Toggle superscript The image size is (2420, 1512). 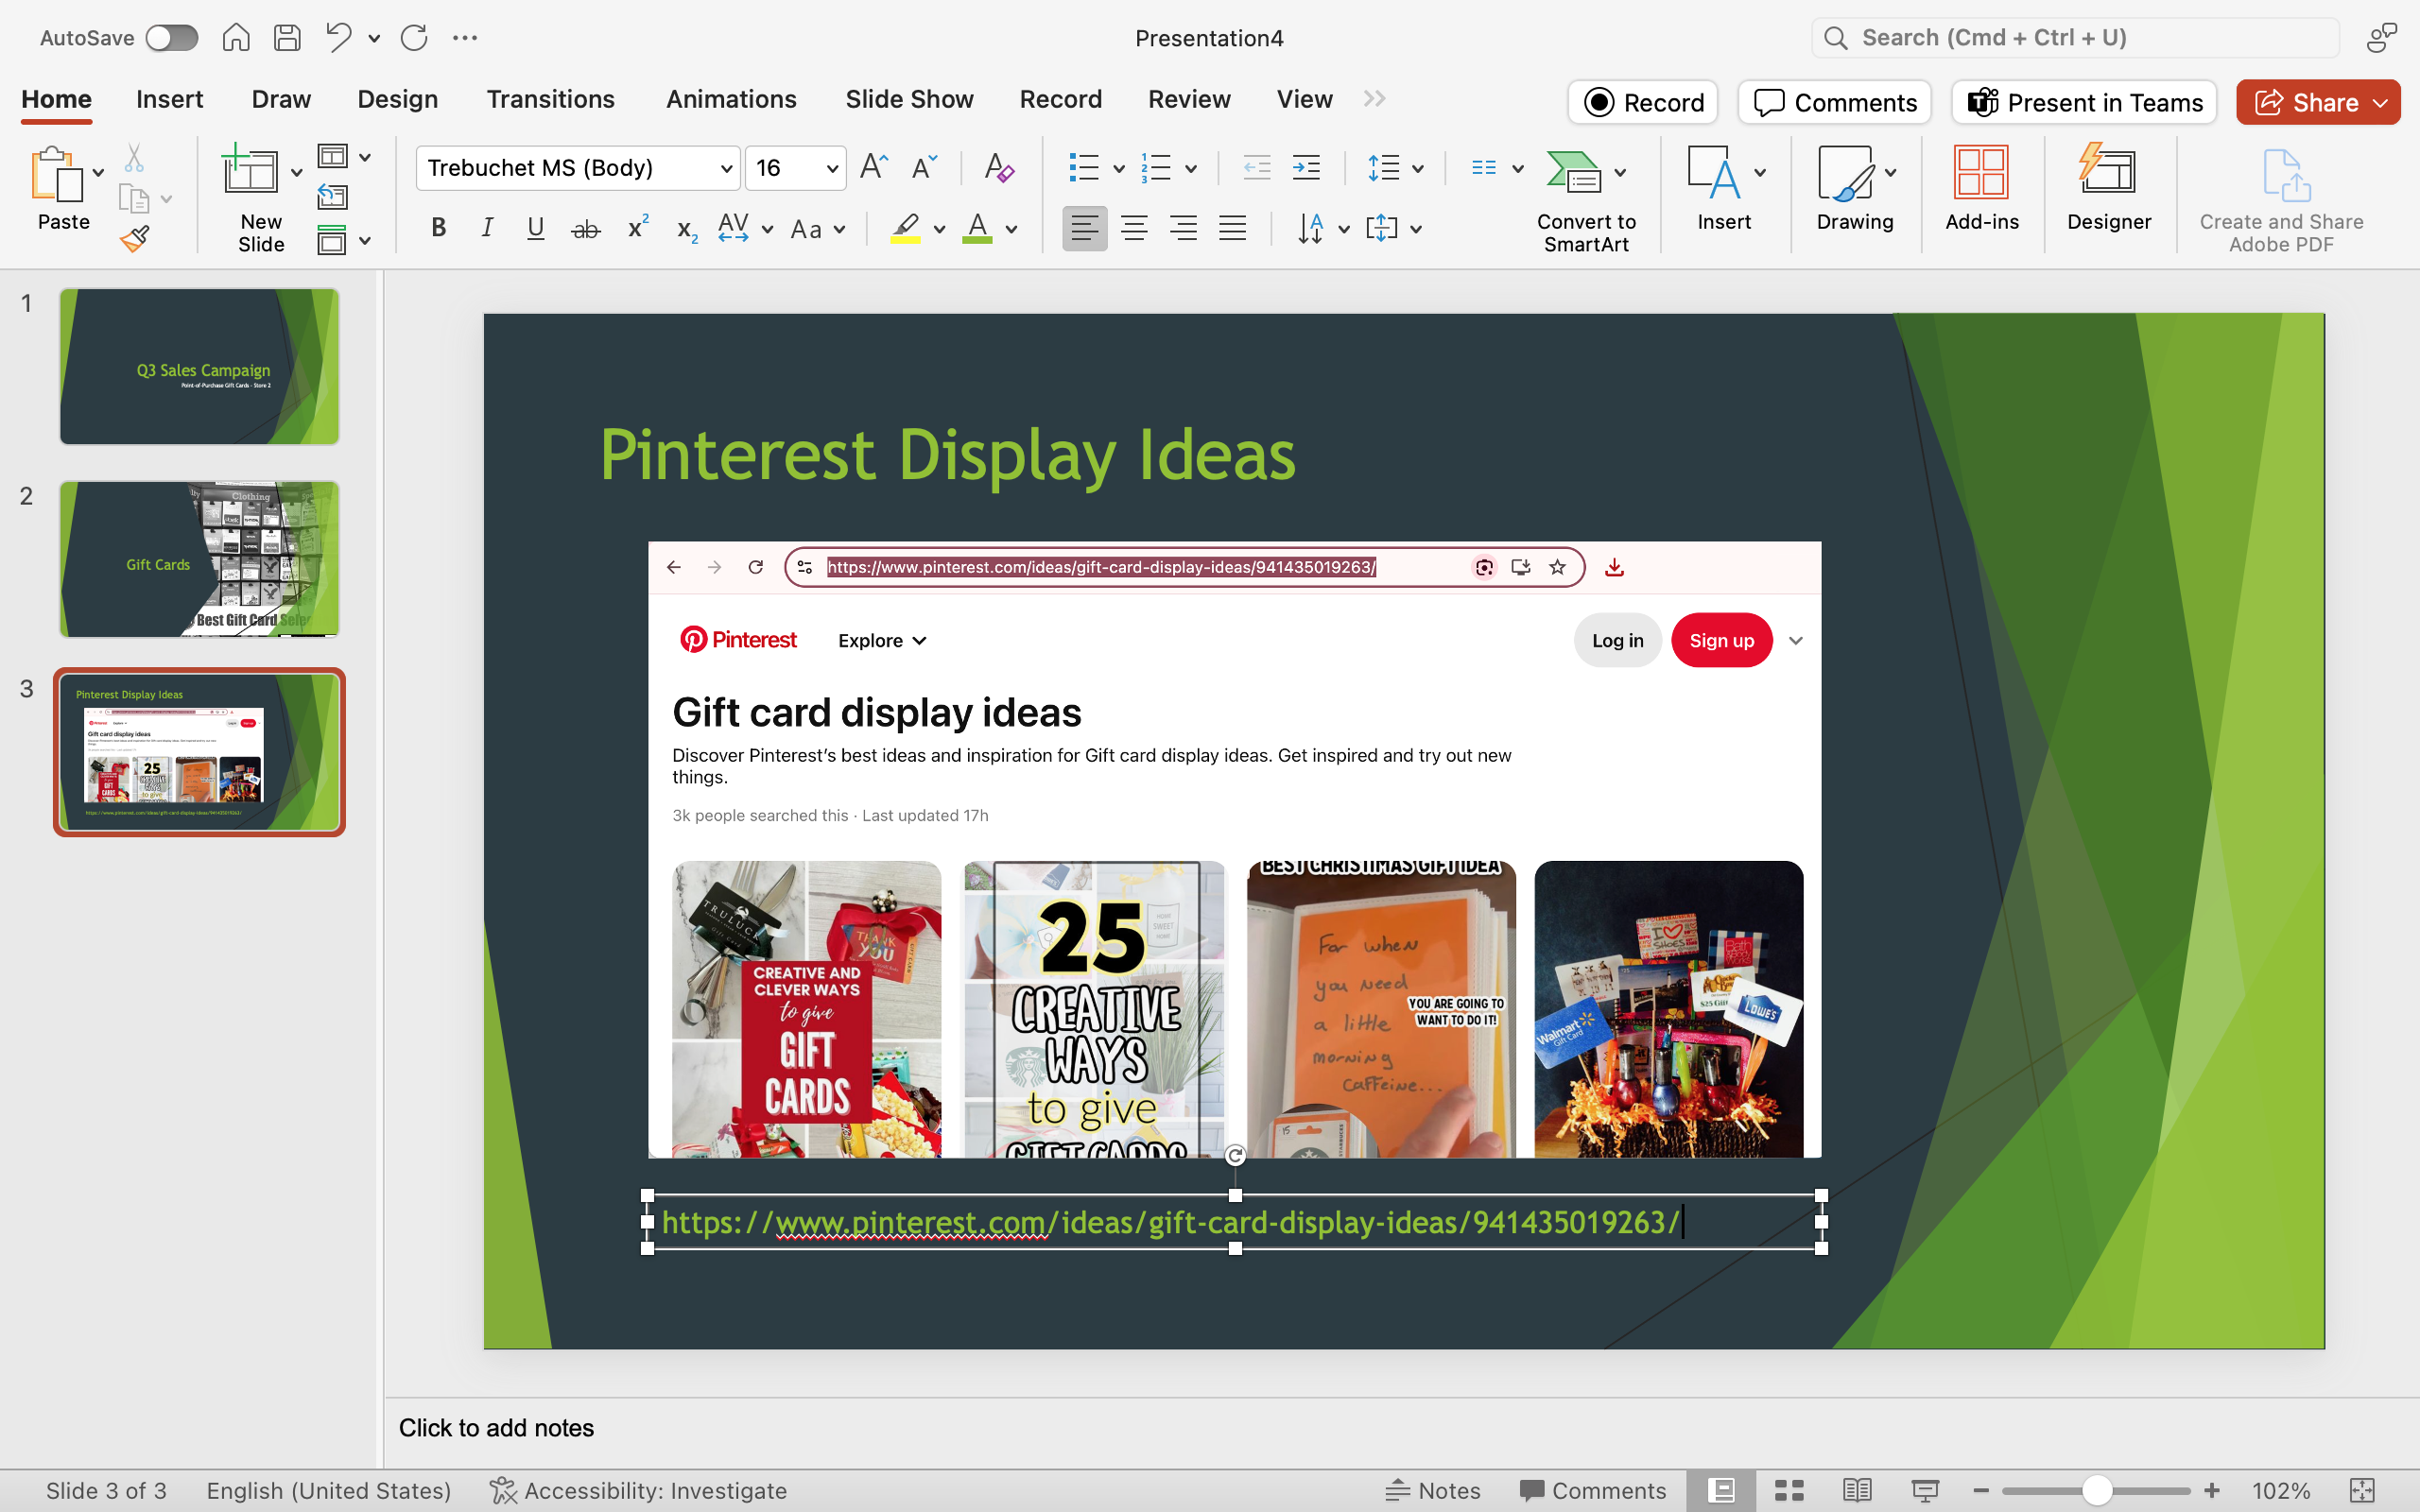(638, 228)
